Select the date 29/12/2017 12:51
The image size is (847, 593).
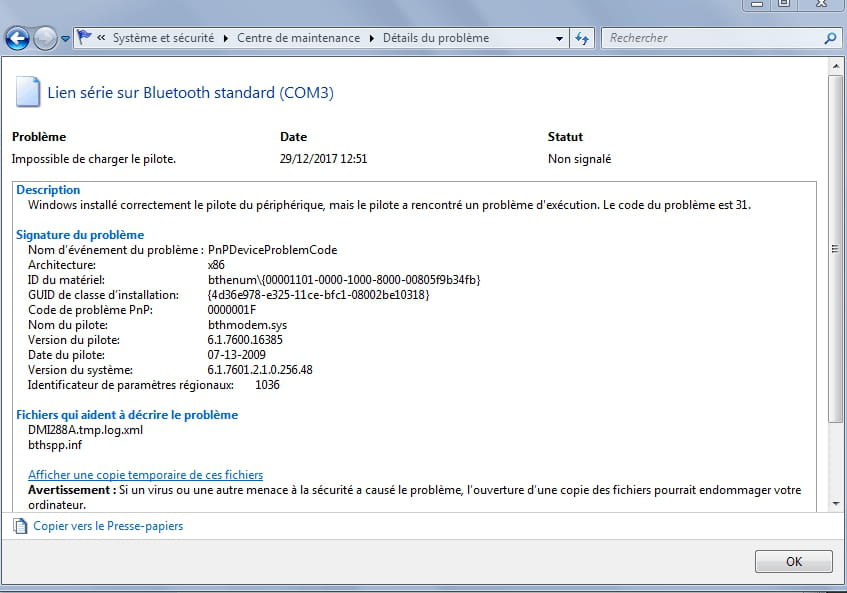click(324, 159)
